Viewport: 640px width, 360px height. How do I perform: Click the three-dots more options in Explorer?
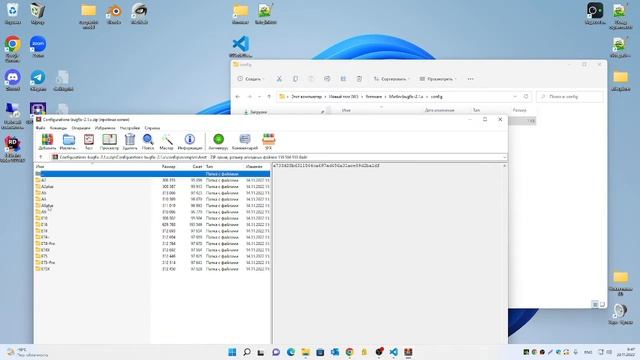coord(471,79)
